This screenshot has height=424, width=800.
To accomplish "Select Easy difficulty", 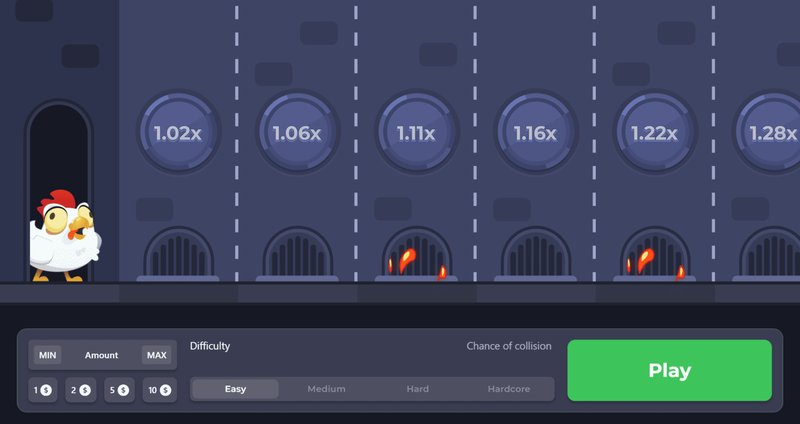I will click(235, 389).
